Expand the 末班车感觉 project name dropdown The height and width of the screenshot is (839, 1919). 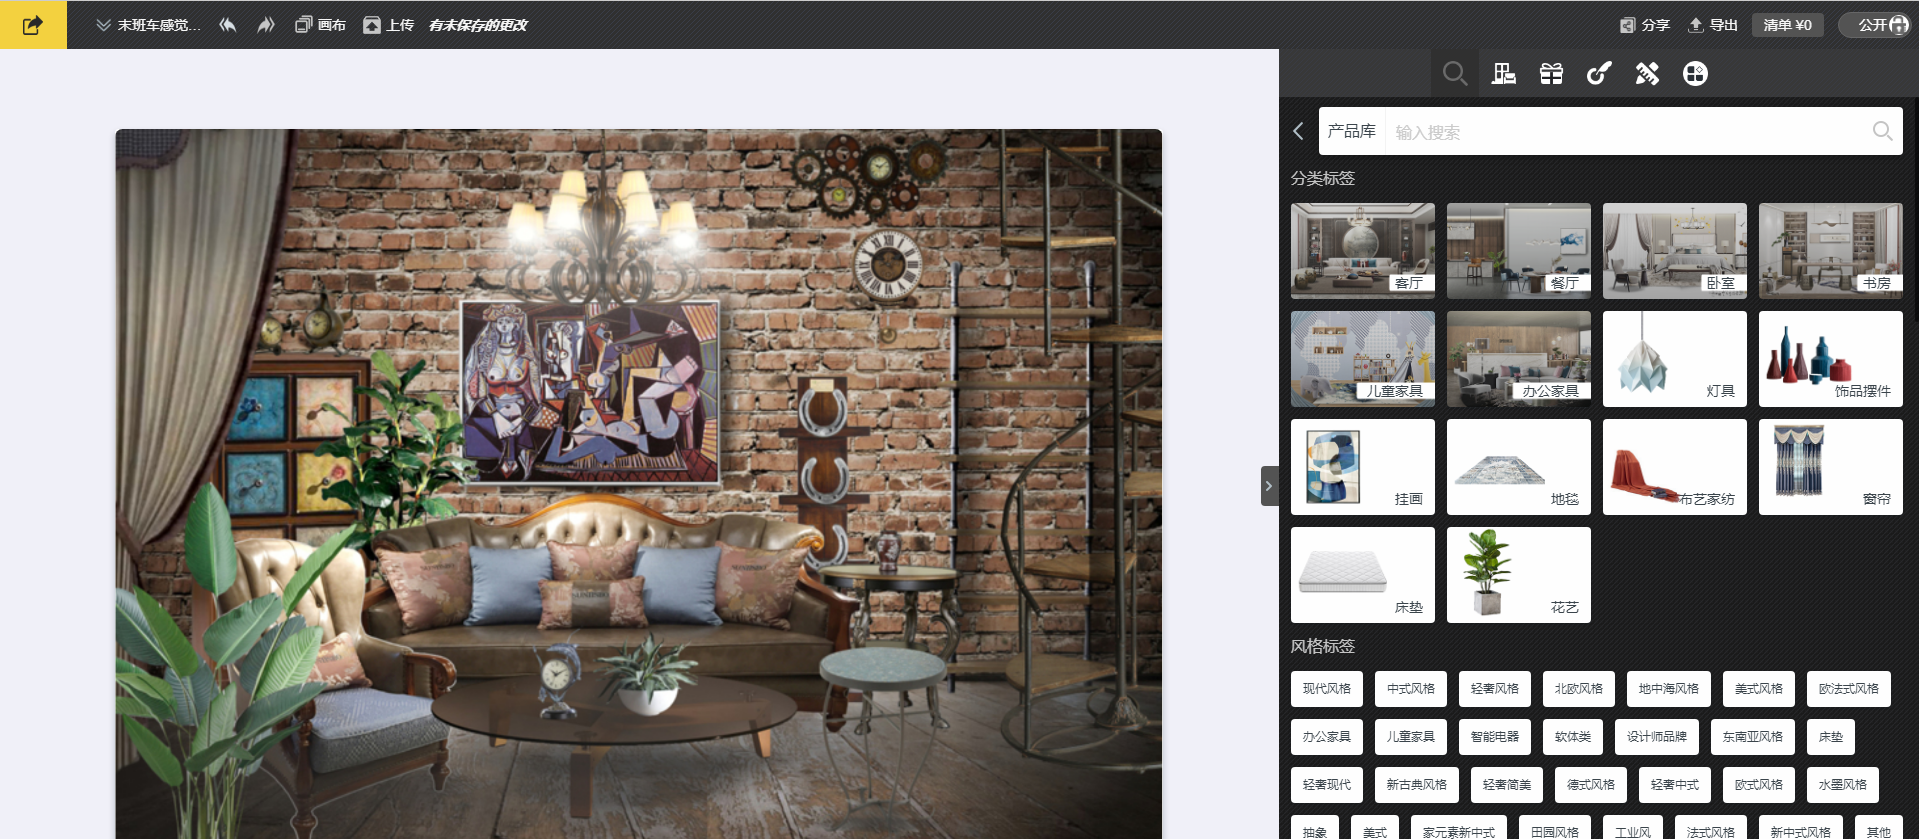tap(149, 25)
